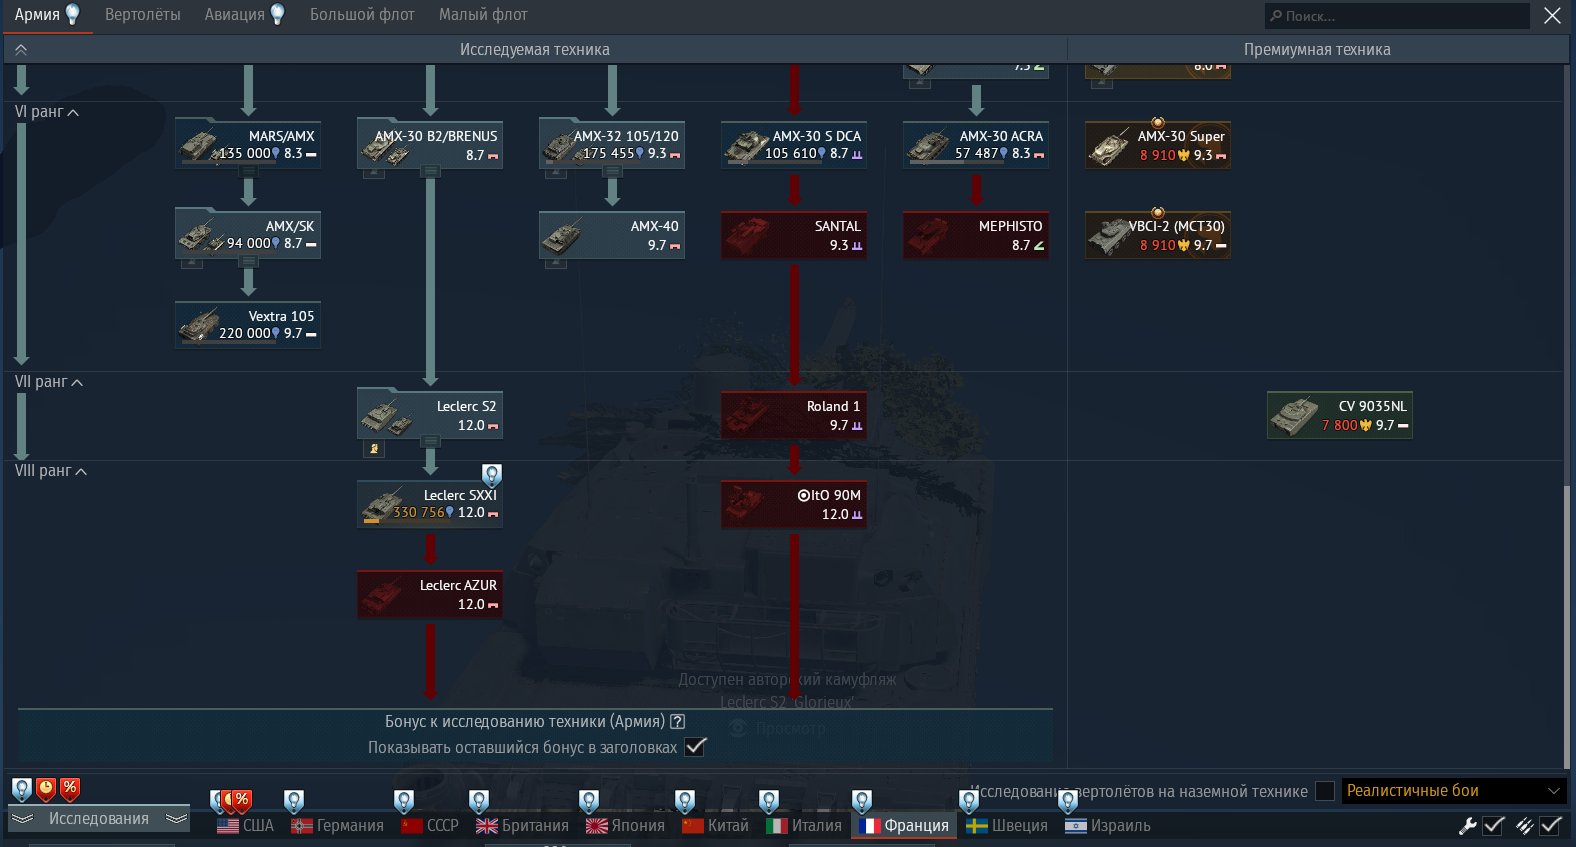Open the Большой флот tab

[x=362, y=15]
